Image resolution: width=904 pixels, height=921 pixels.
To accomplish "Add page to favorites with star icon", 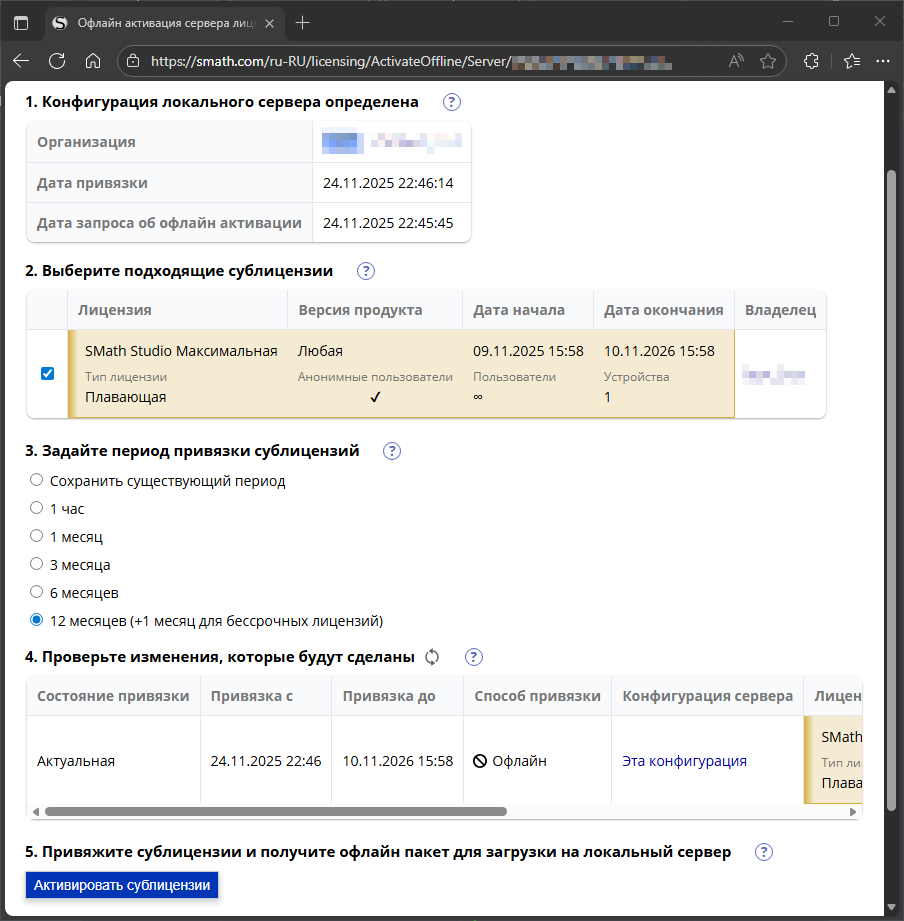I will click(x=768, y=60).
